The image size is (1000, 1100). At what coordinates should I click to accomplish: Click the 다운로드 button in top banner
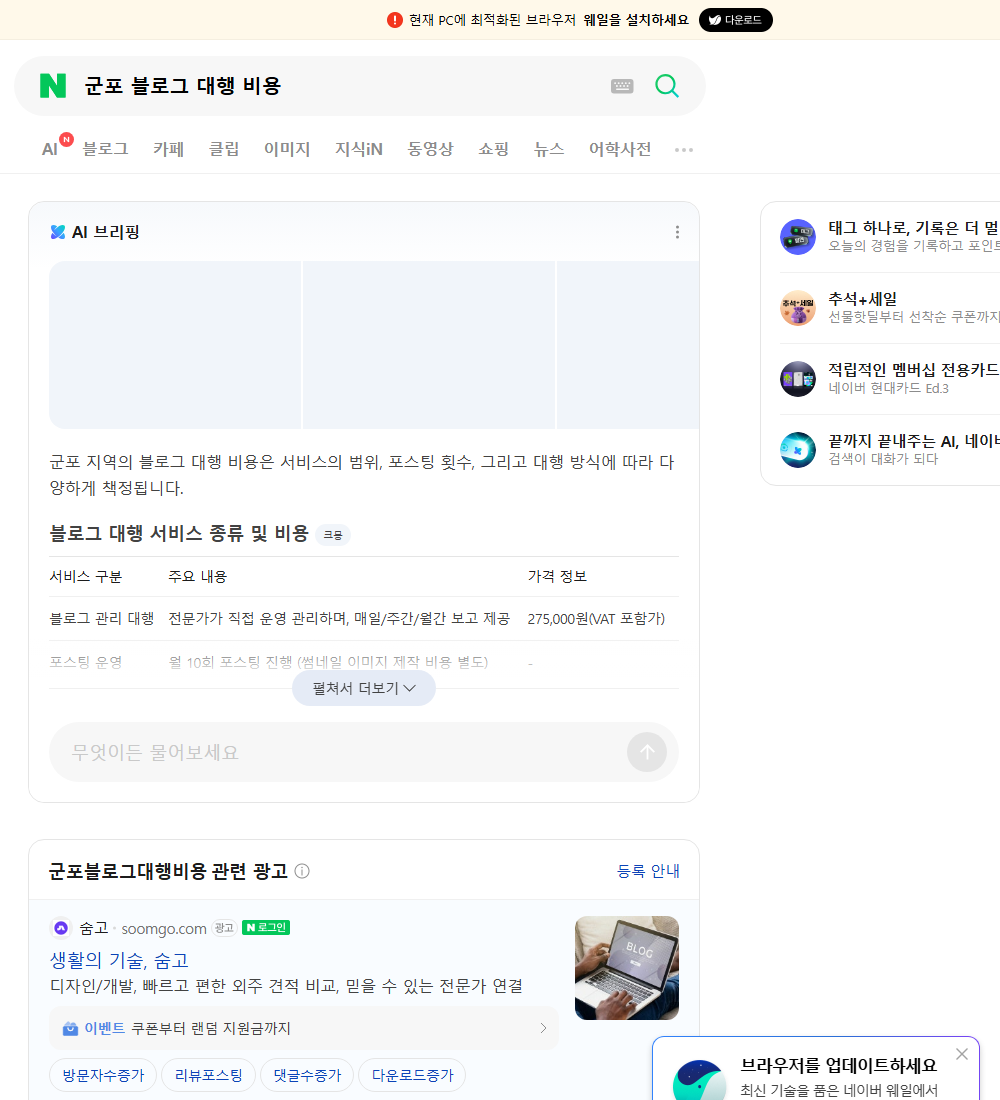[x=735, y=20]
